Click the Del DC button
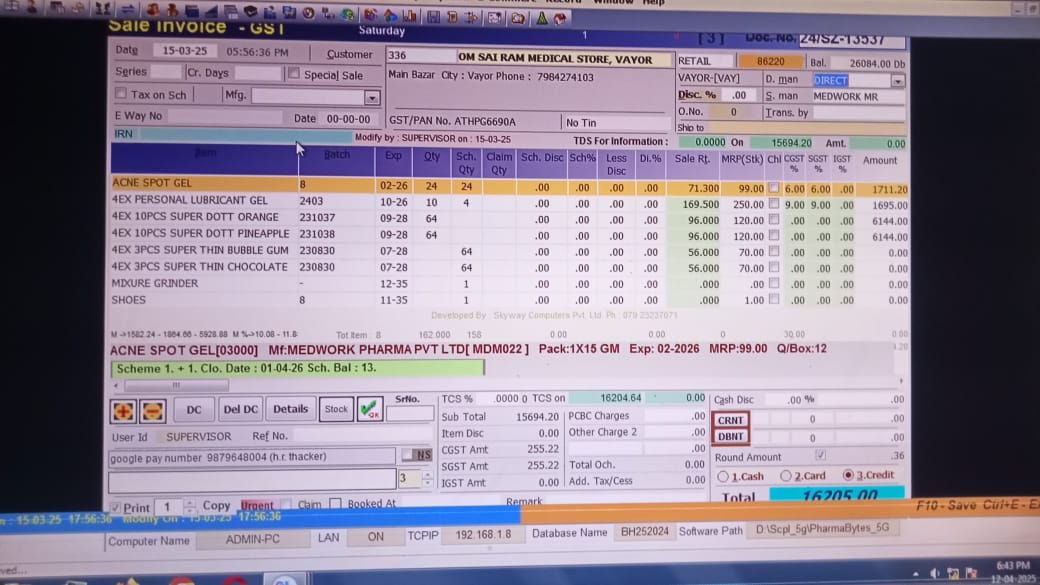This screenshot has height=585, width=1040. (240, 409)
